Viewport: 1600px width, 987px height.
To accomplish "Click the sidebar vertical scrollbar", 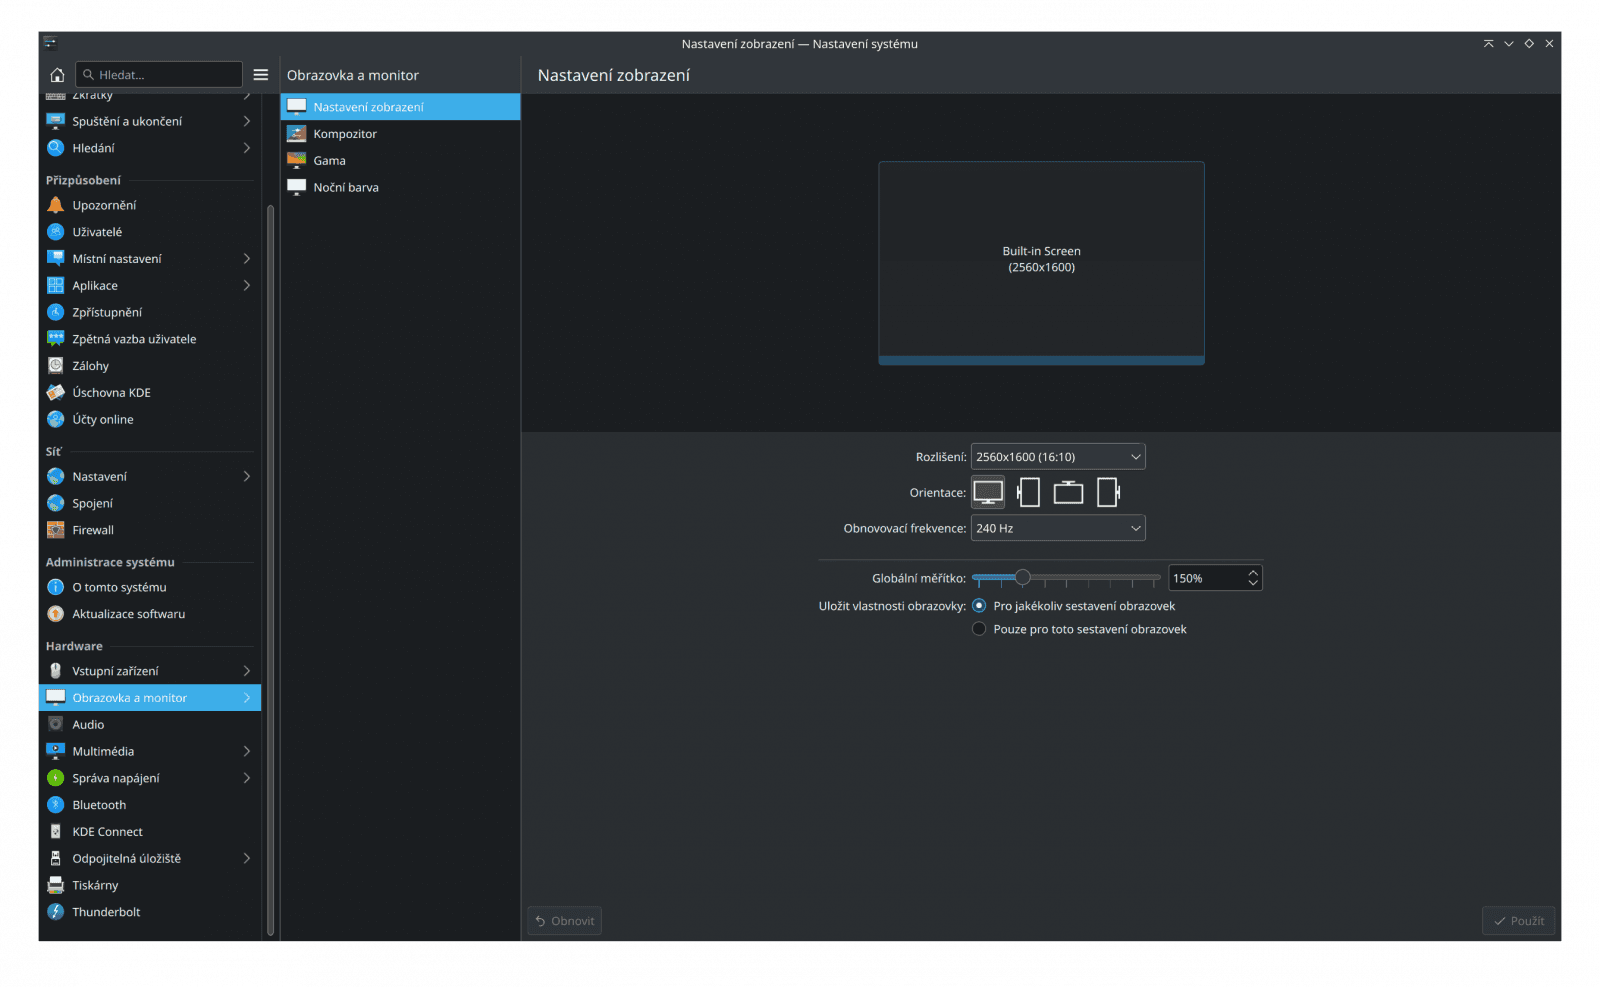I will (x=270, y=570).
